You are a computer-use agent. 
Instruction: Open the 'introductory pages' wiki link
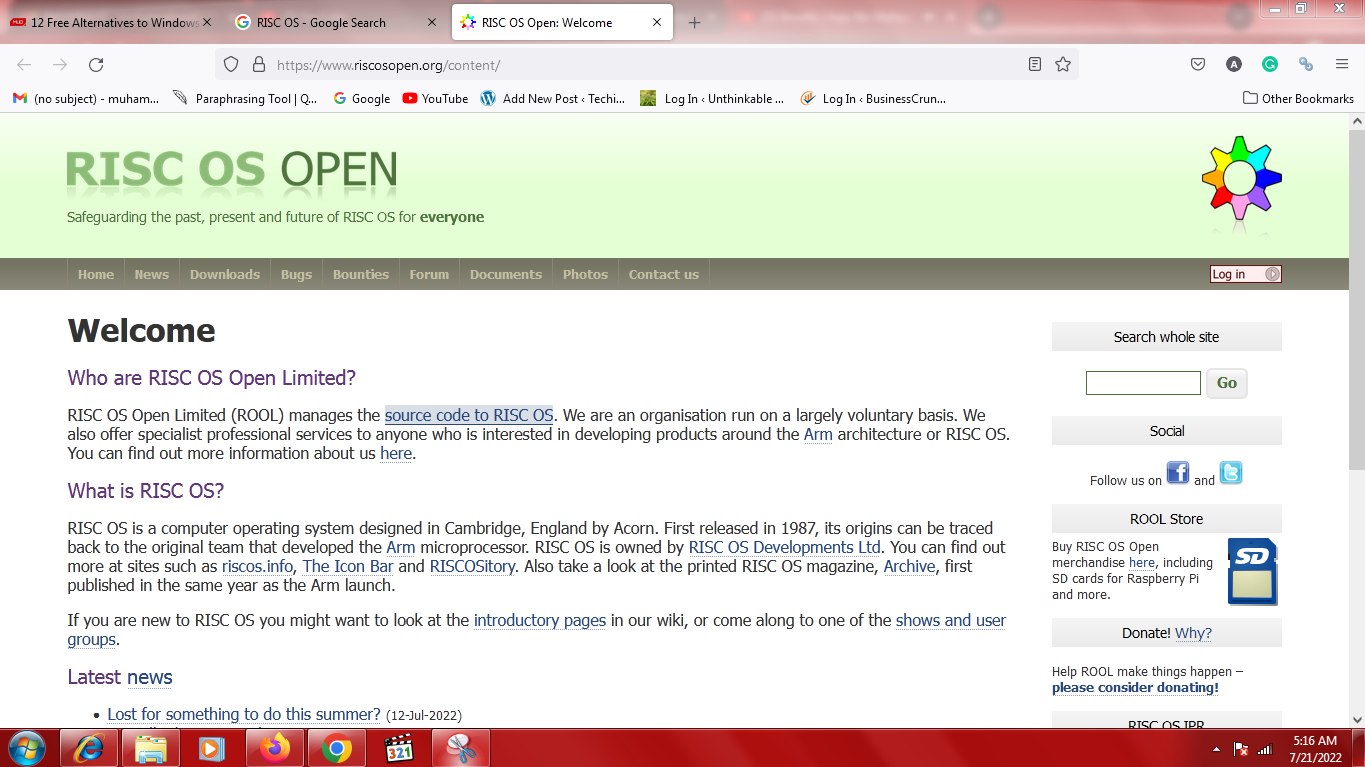[x=540, y=620]
